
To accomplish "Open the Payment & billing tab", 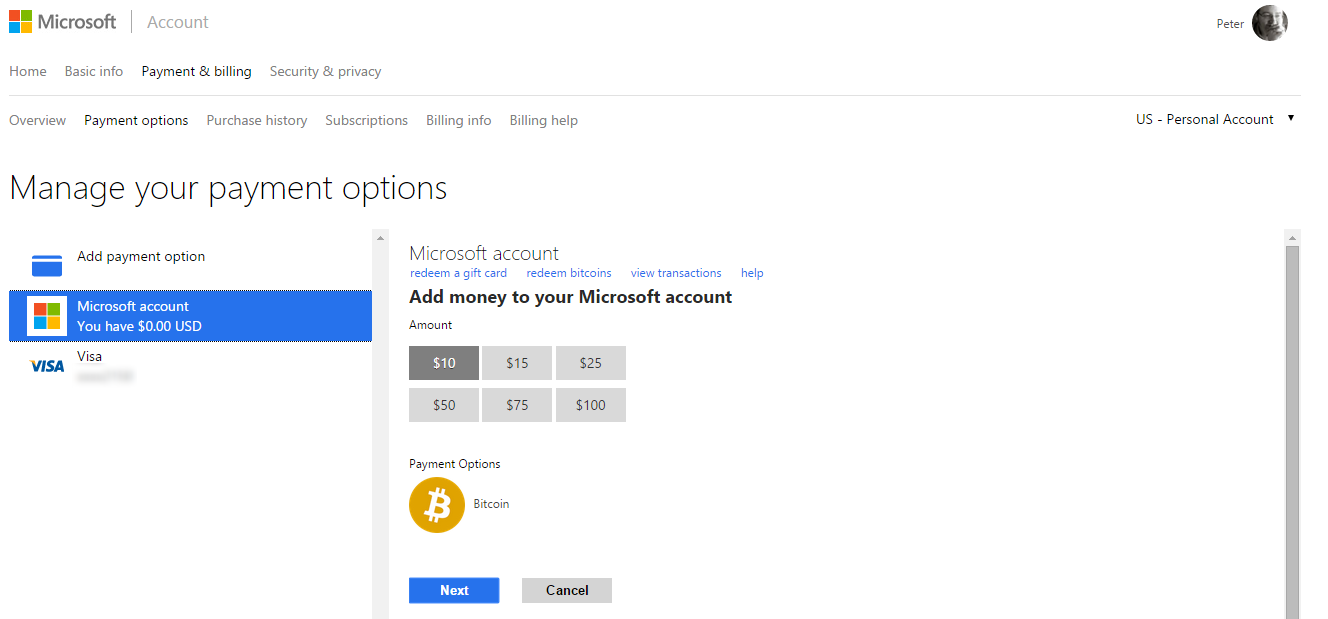I will [197, 71].
